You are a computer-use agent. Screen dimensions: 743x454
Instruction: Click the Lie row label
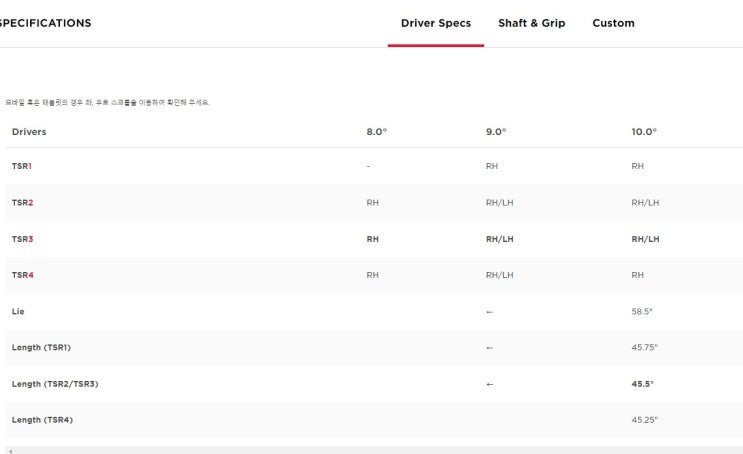18,311
